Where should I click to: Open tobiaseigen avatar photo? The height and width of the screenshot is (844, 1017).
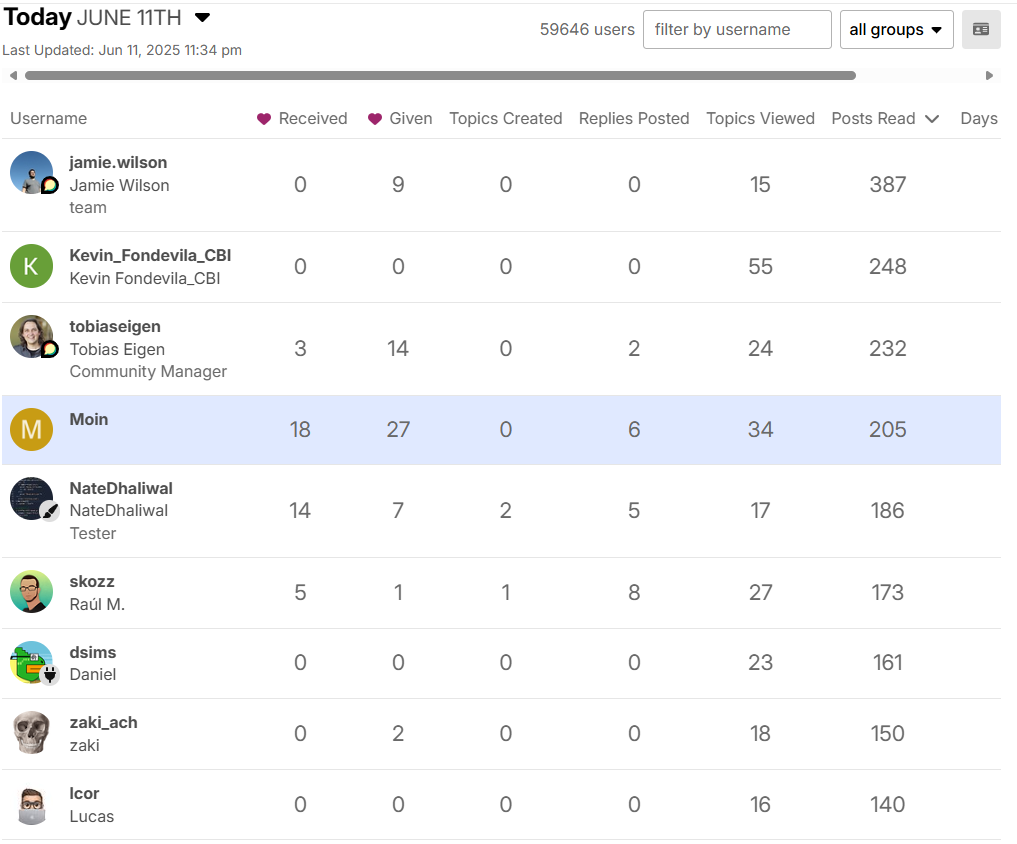pyautogui.click(x=31, y=337)
